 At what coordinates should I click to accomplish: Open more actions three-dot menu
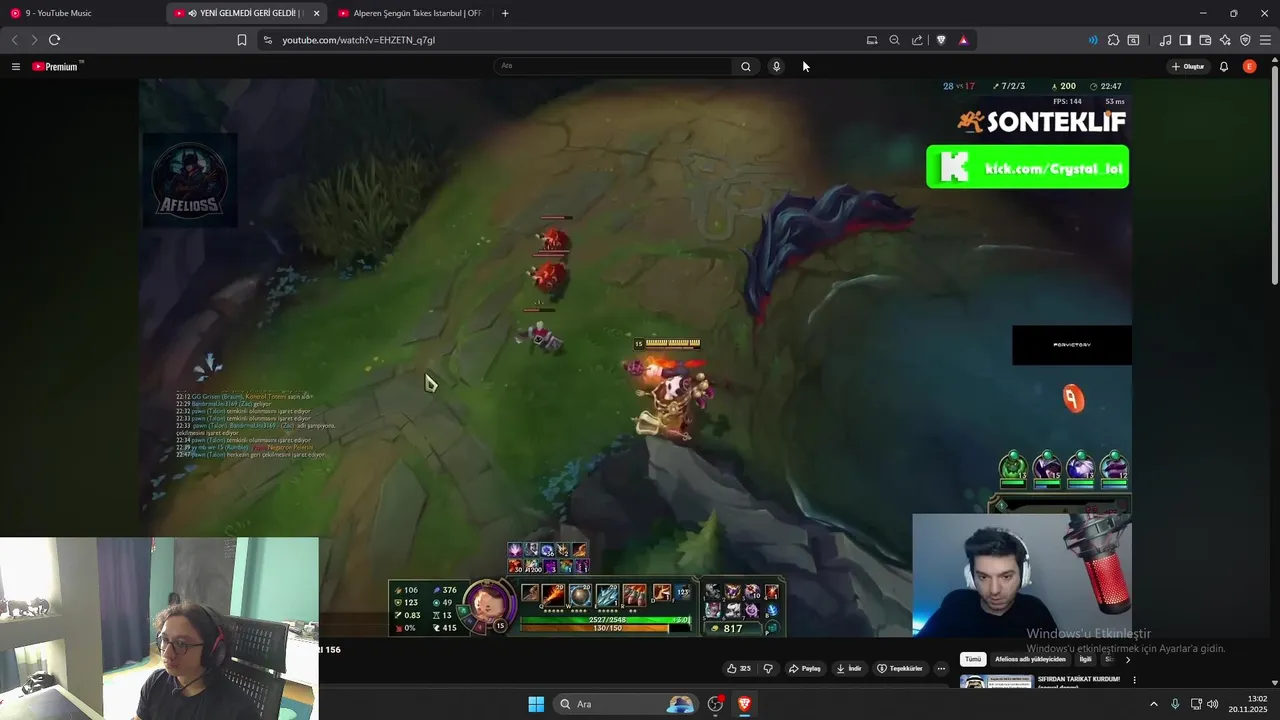click(941, 668)
